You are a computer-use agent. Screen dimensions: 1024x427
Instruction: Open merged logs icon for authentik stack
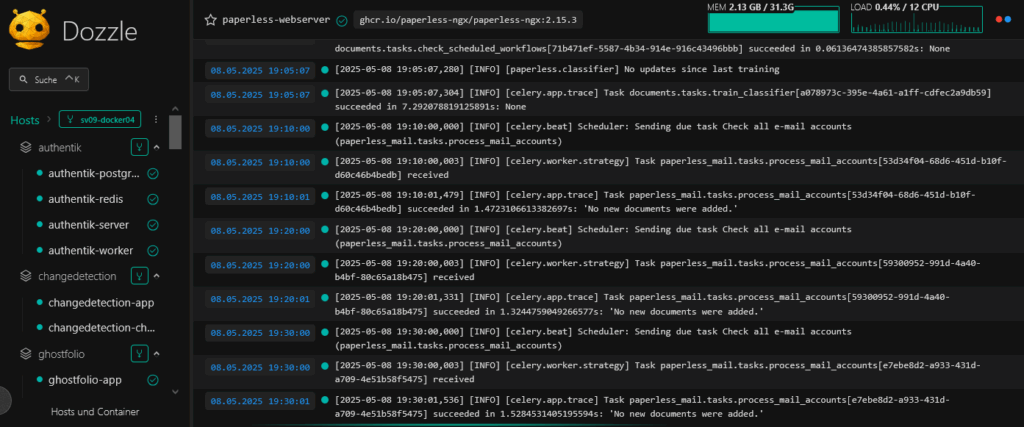140,147
